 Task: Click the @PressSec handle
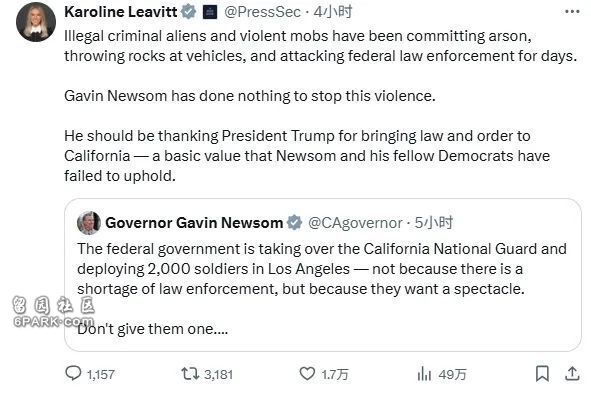tap(262, 12)
